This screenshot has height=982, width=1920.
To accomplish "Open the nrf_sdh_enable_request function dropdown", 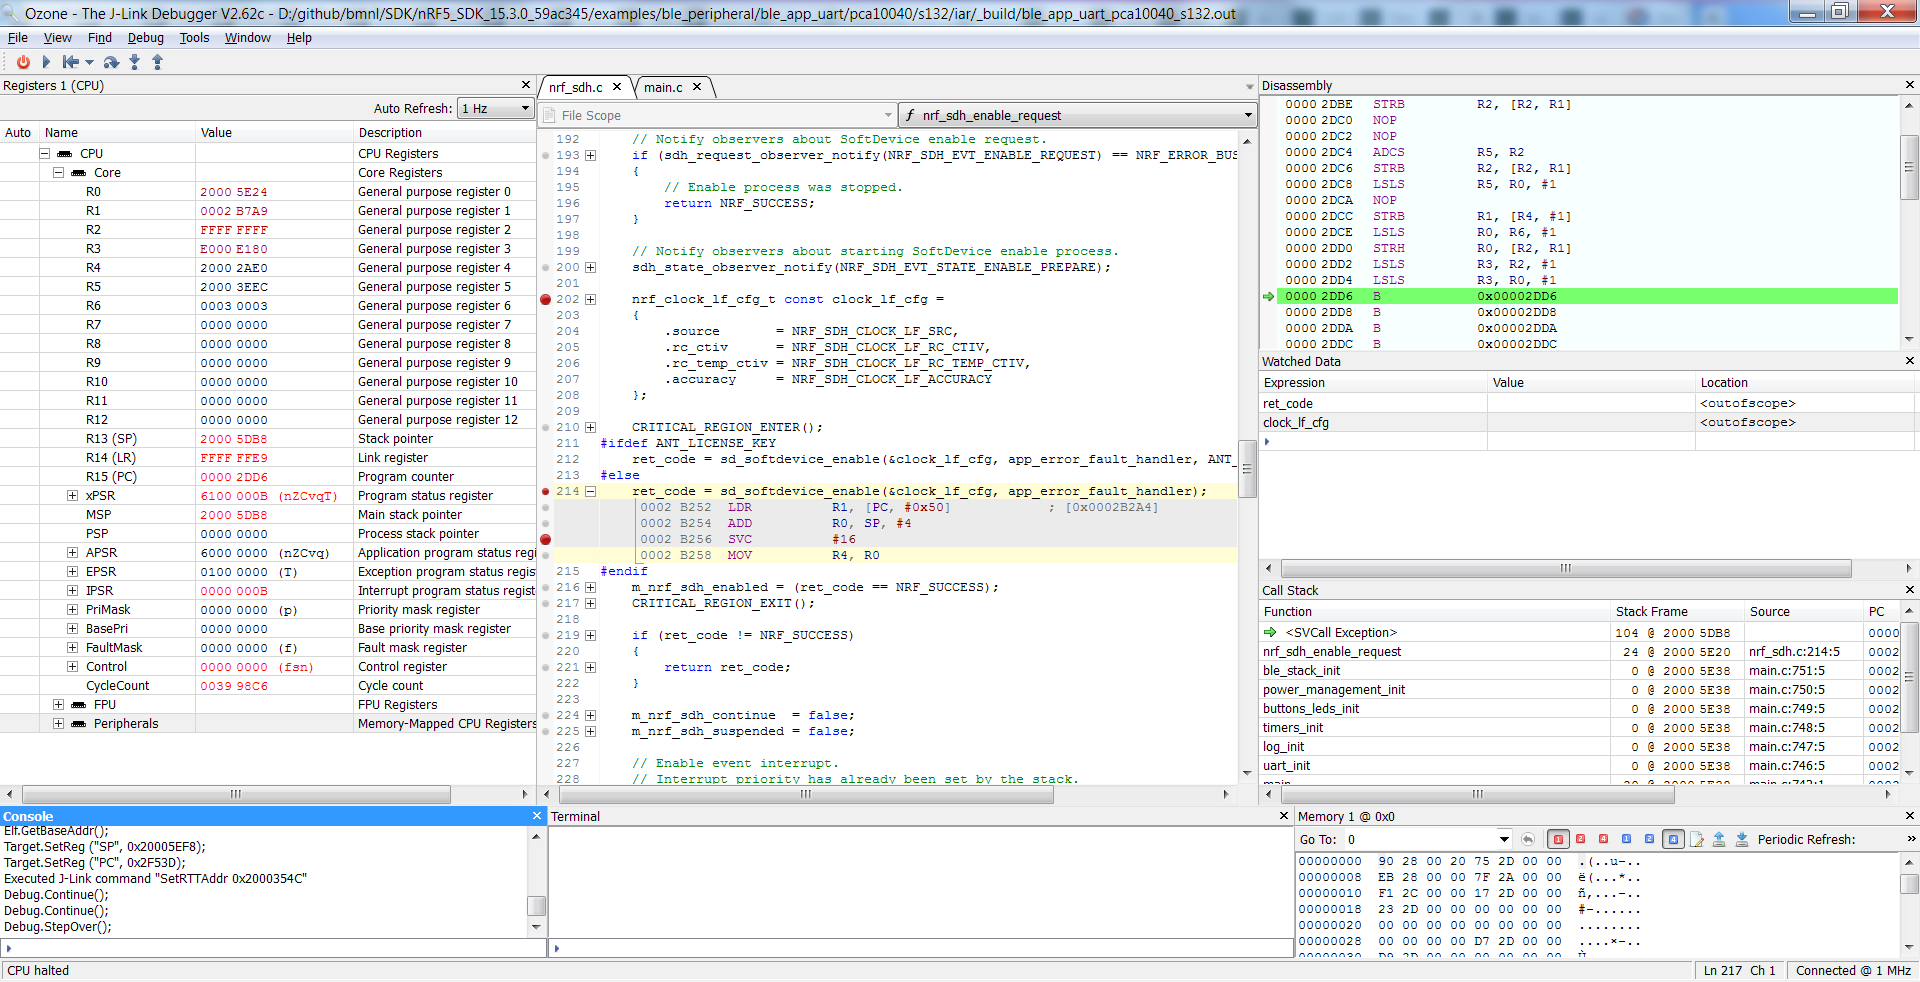I will 1077,116.
